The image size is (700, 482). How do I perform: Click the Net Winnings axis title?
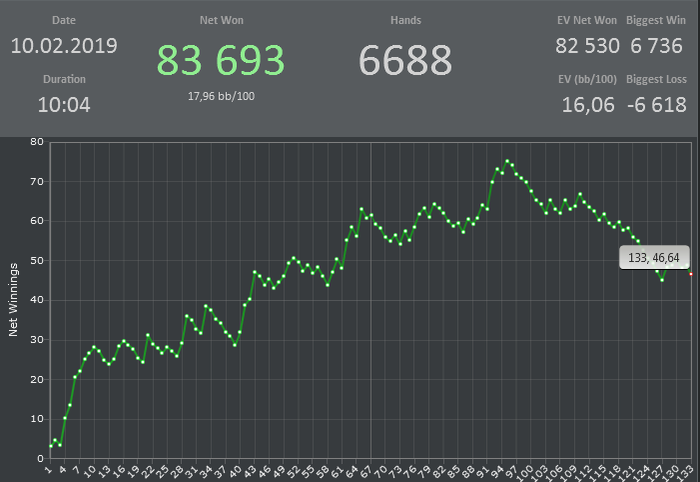(x=13, y=299)
